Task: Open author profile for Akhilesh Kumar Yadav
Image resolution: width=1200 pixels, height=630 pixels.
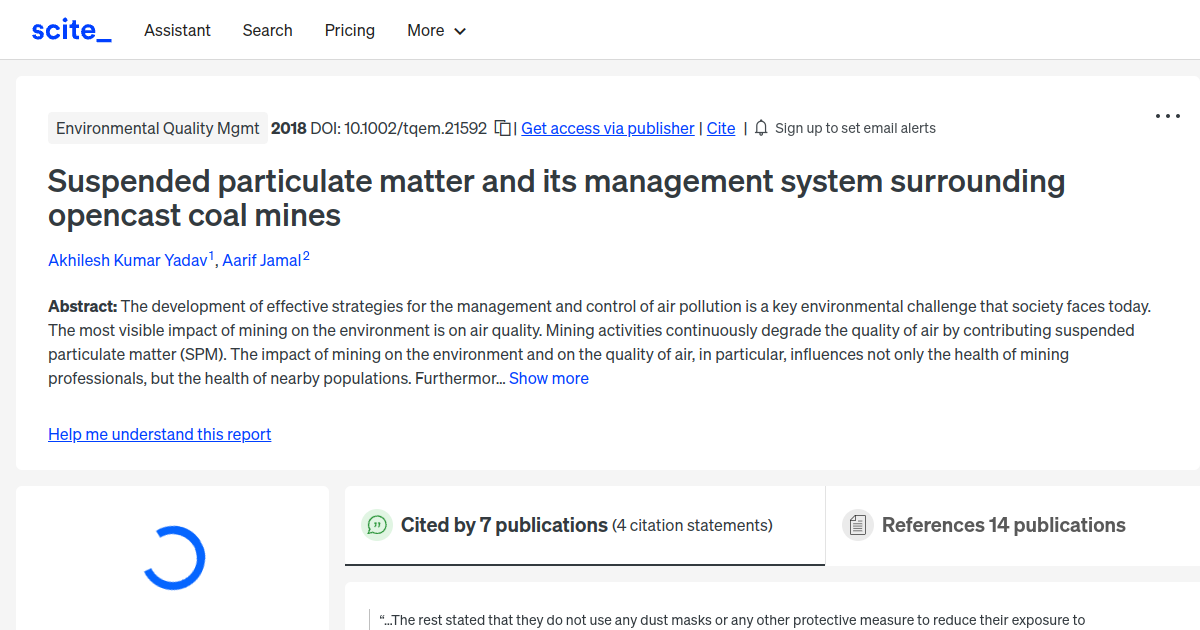Action: [128, 260]
